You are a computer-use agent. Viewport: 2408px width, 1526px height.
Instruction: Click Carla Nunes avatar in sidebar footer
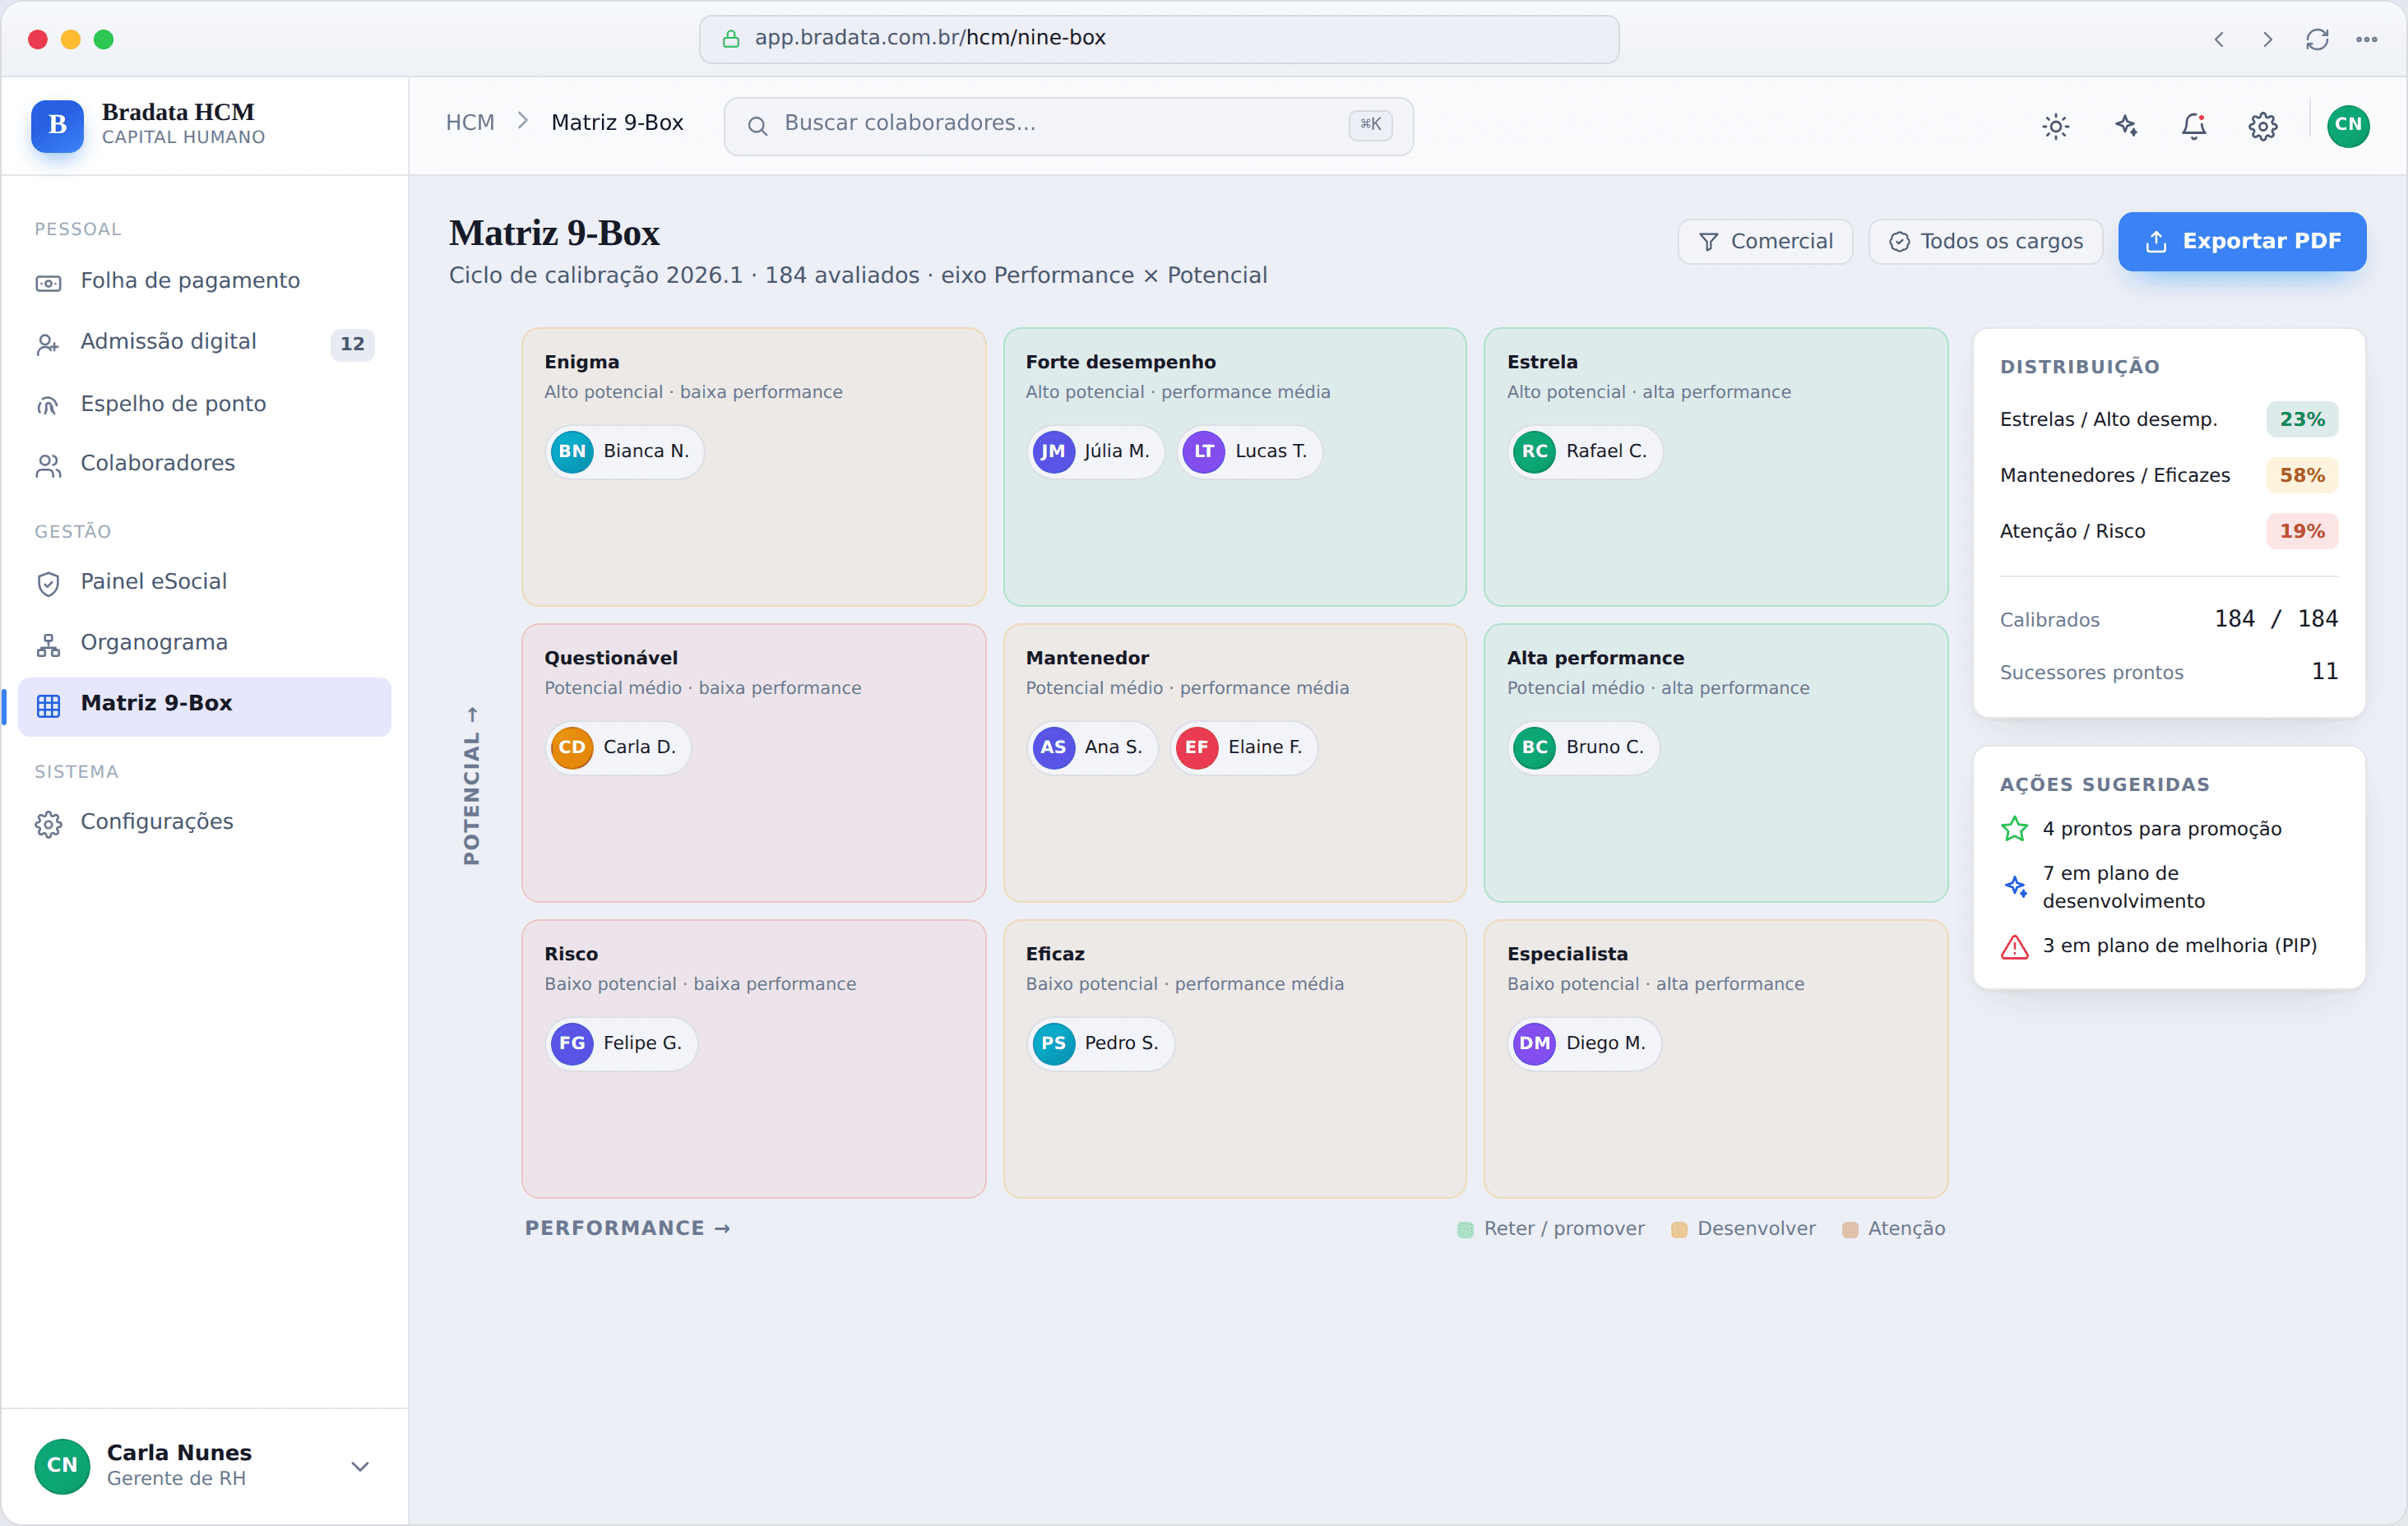tap(62, 1466)
